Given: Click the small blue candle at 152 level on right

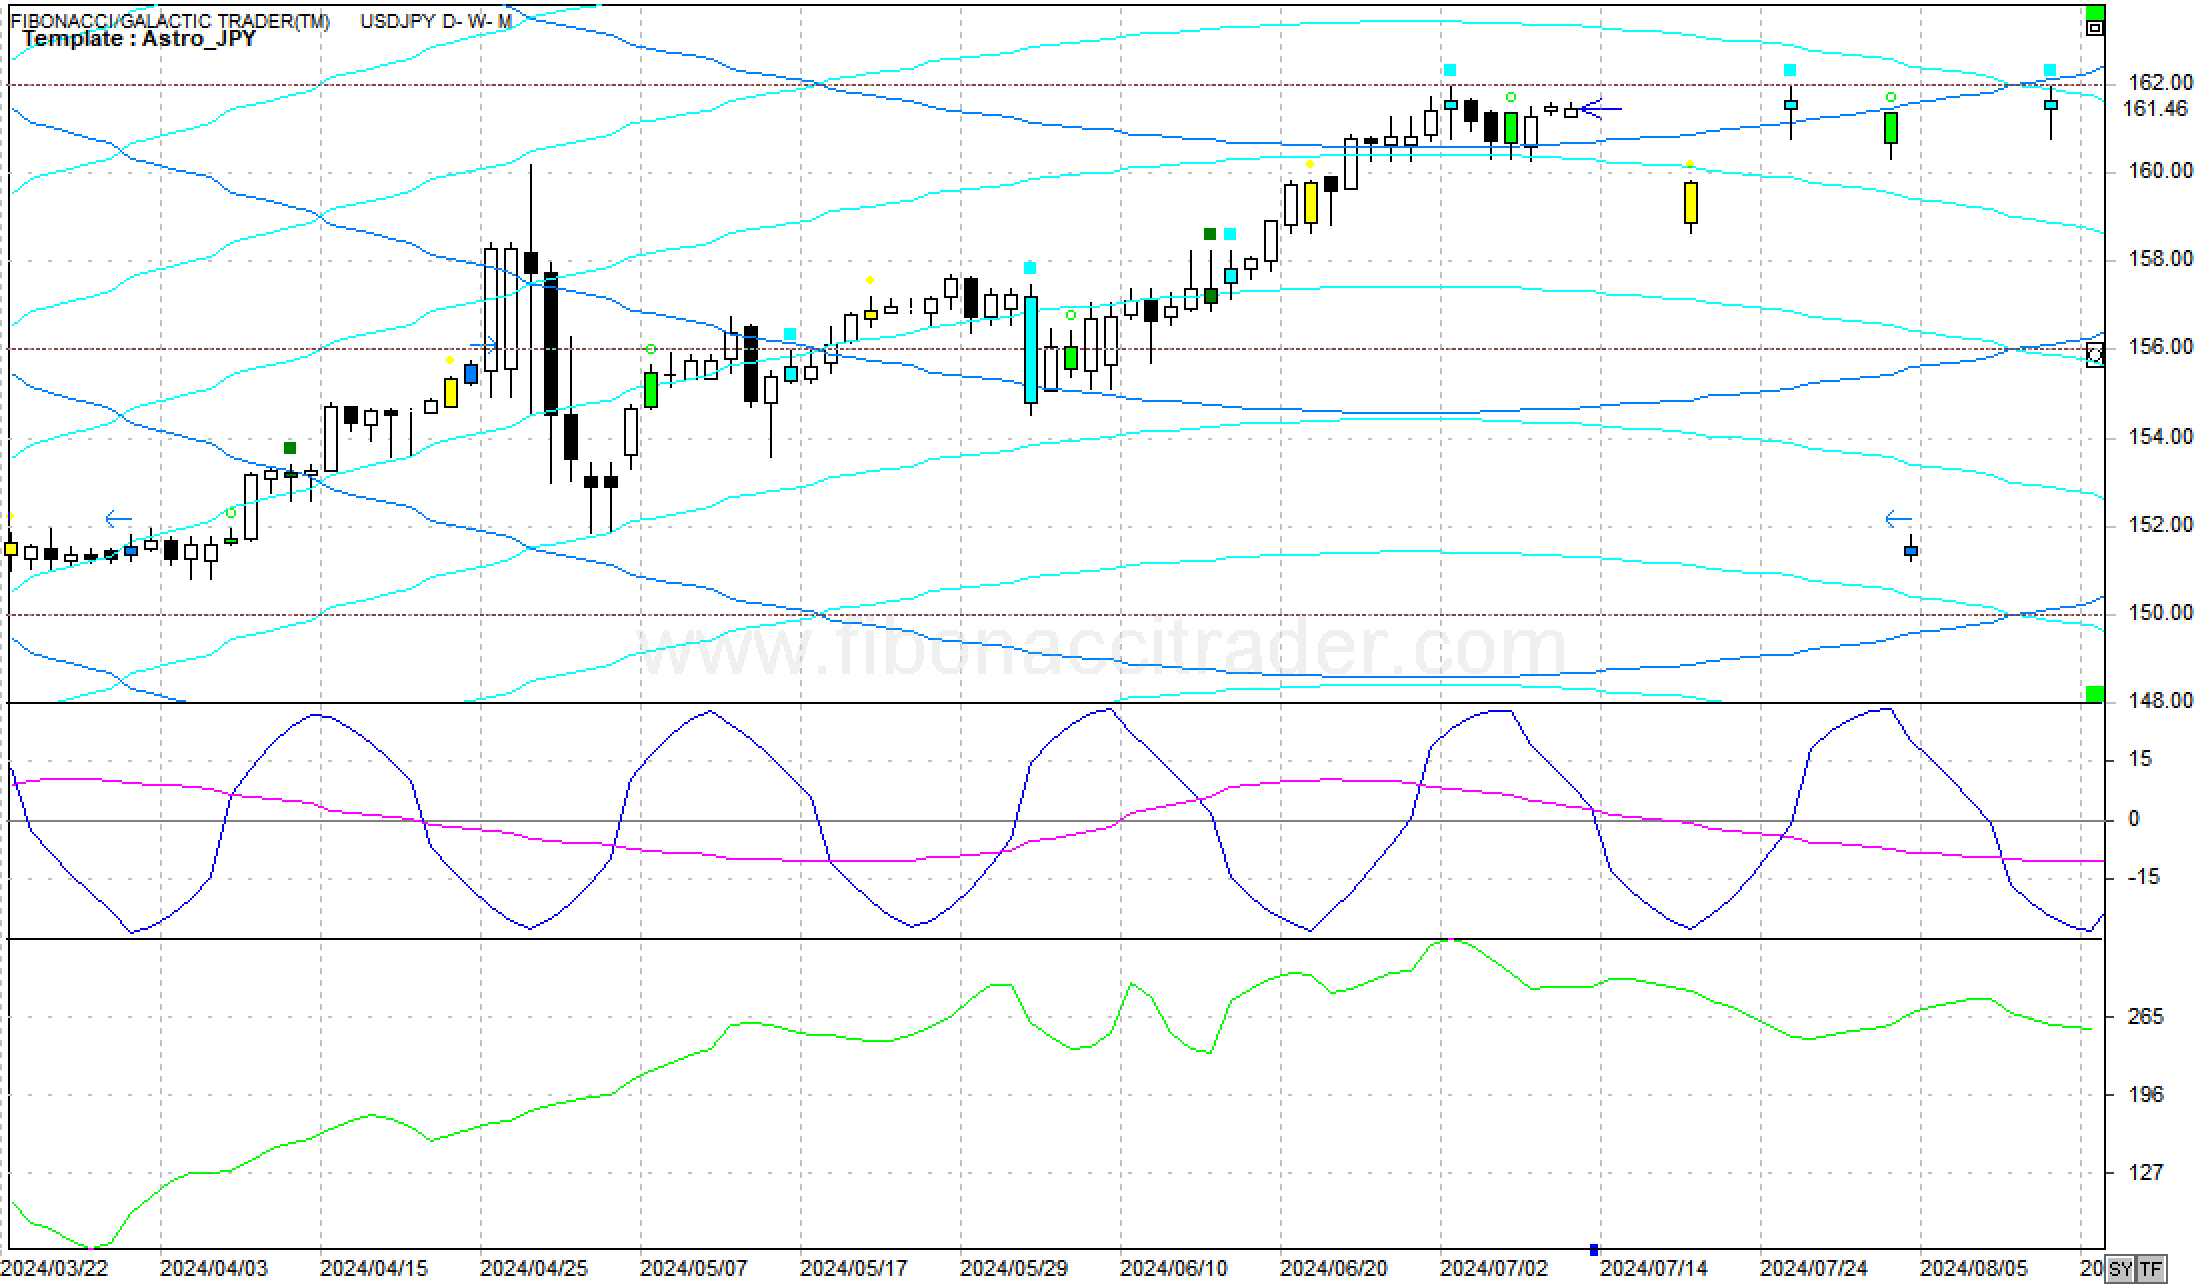Looking at the screenshot, I should (1911, 551).
